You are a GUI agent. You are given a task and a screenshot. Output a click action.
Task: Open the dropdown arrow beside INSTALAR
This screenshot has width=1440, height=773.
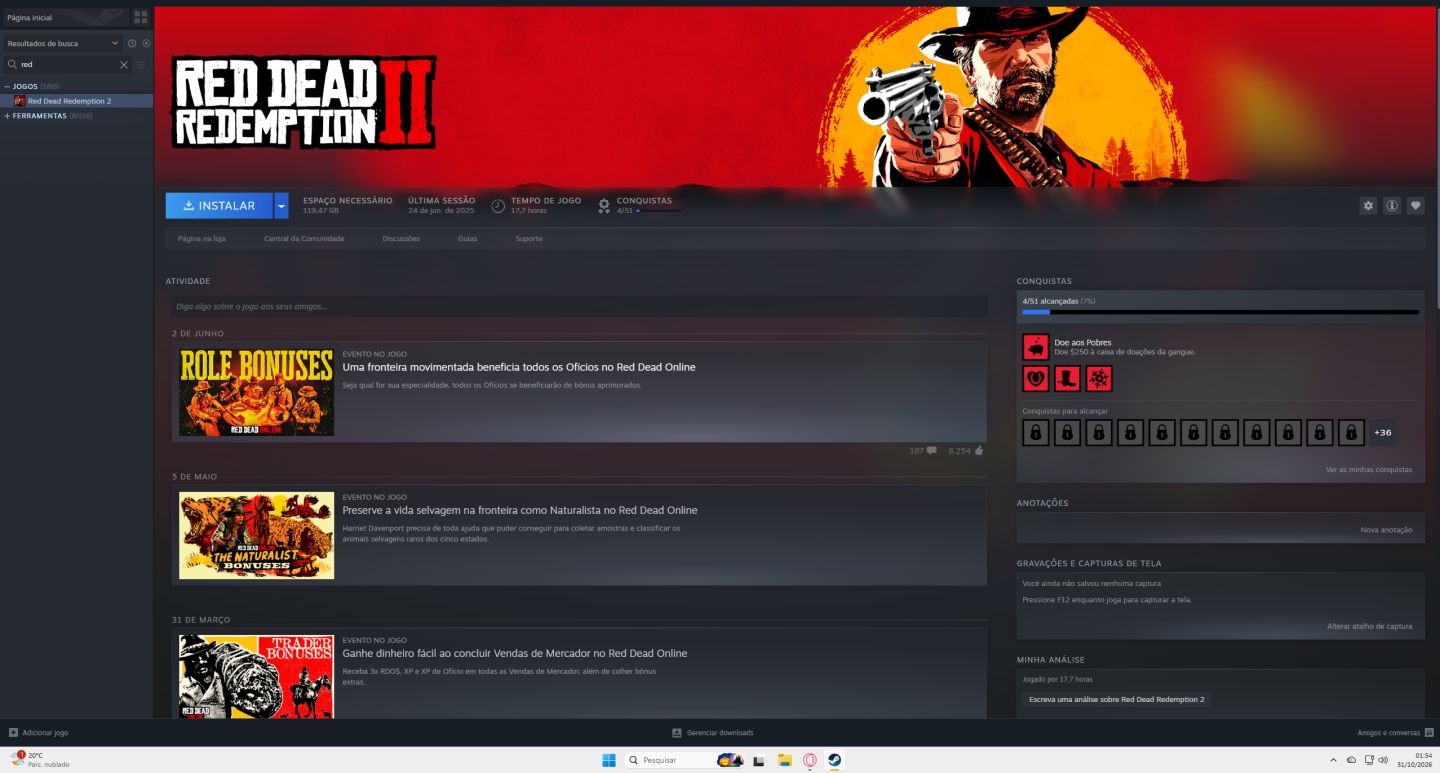coord(282,206)
